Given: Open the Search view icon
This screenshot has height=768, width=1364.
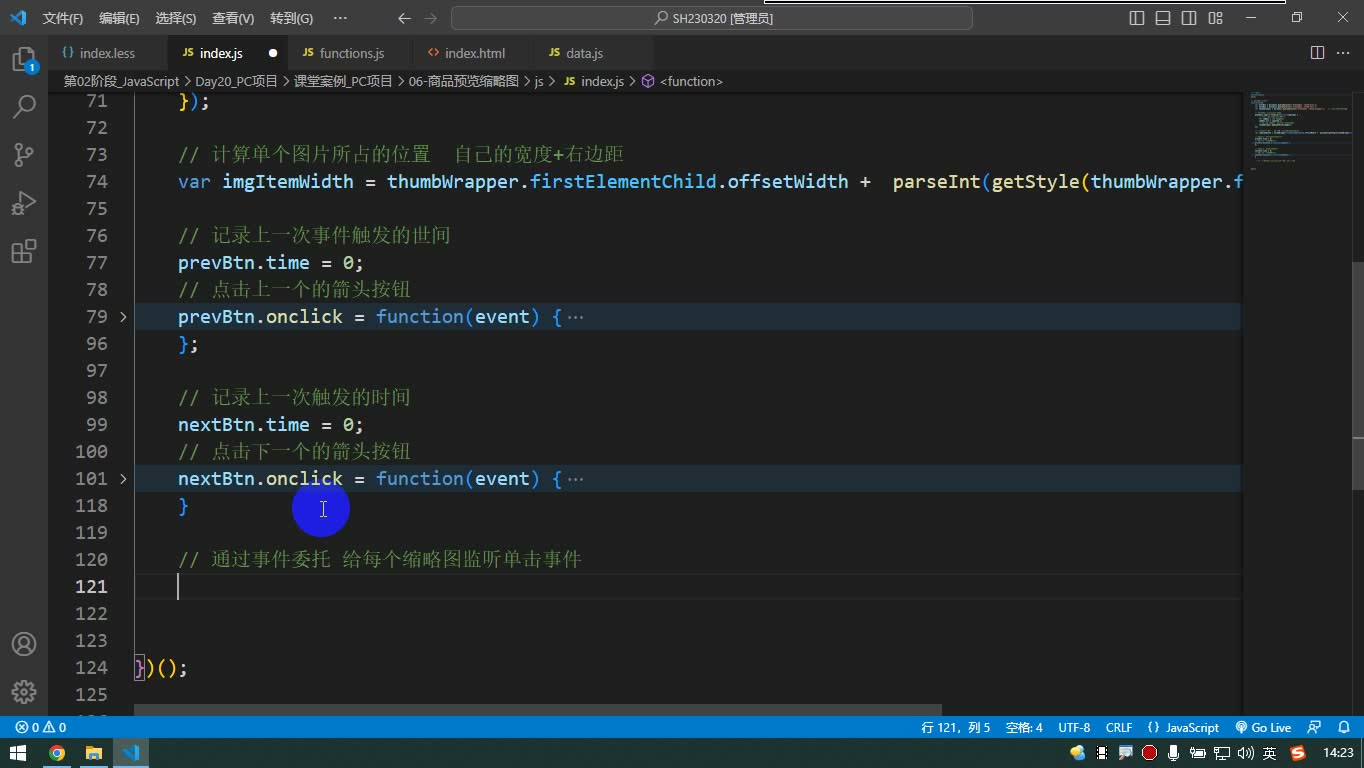Looking at the screenshot, I should pos(24,107).
